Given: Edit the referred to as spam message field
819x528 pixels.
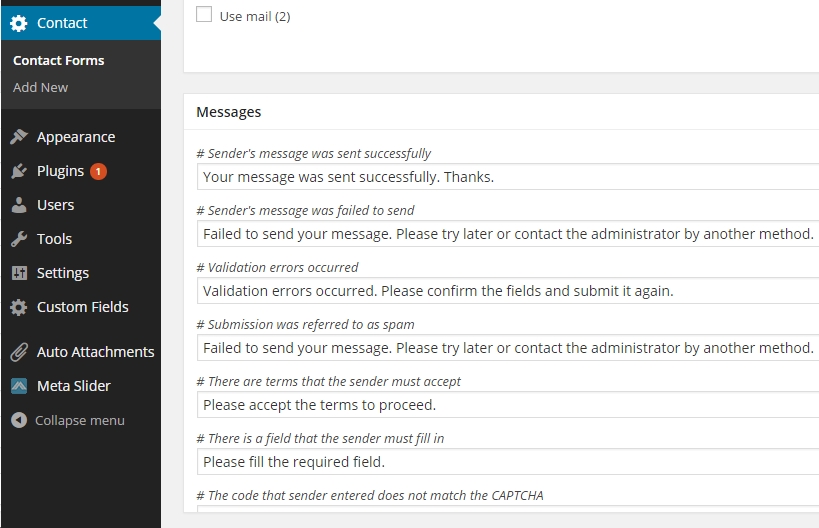Looking at the screenshot, I should click(508, 348).
